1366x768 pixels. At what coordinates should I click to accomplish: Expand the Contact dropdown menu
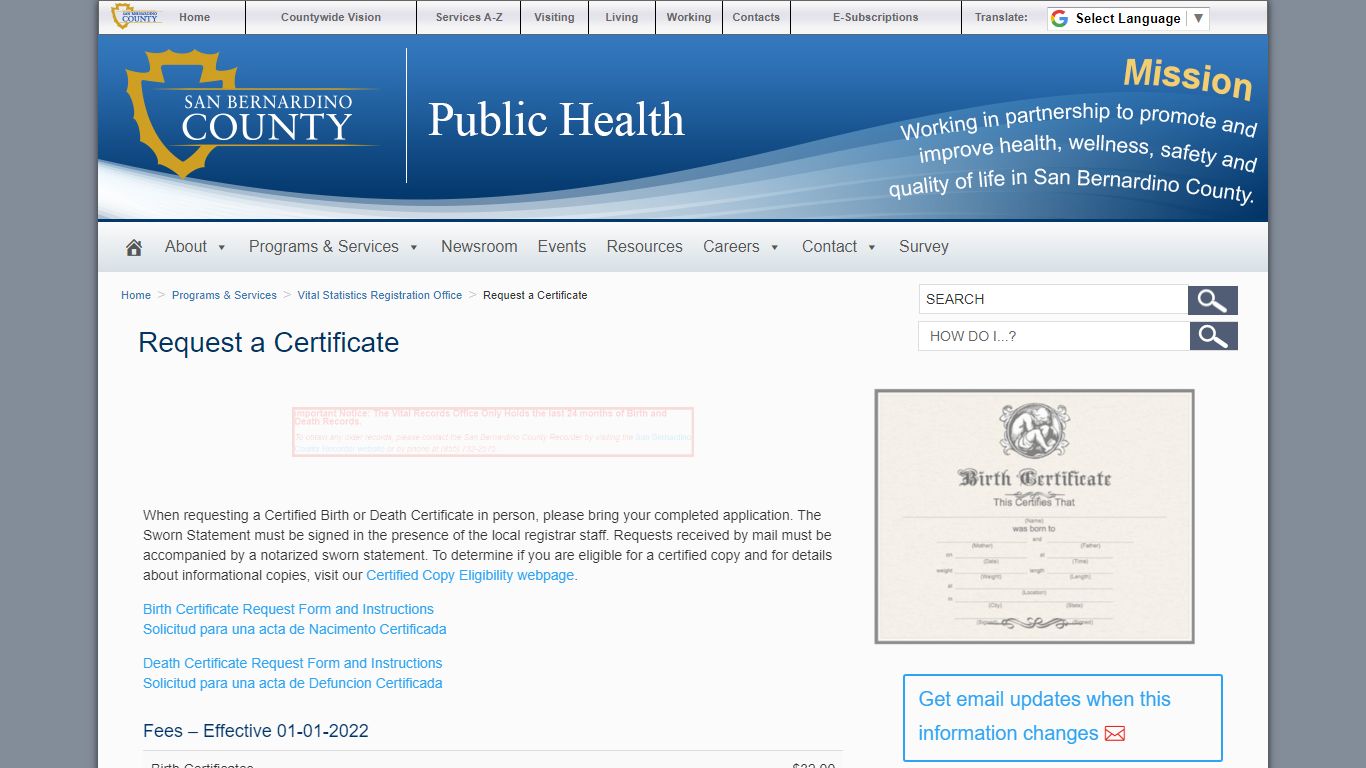coord(839,247)
